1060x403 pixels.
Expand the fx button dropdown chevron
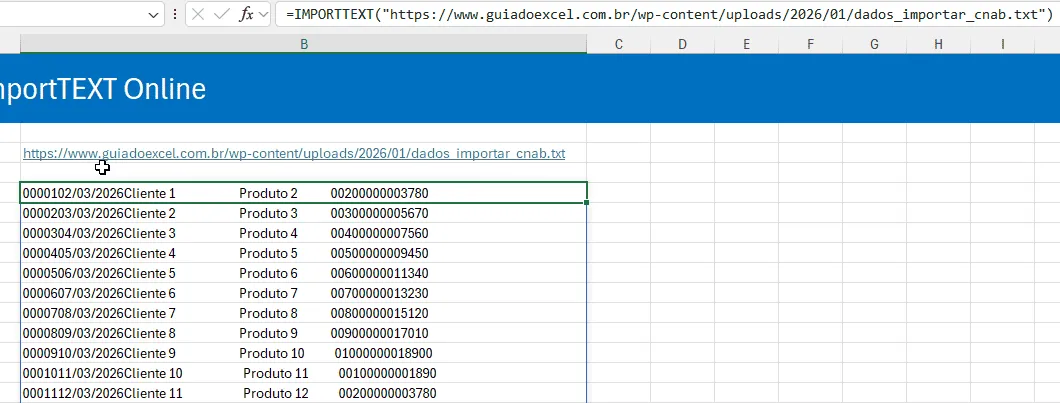tap(263, 15)
